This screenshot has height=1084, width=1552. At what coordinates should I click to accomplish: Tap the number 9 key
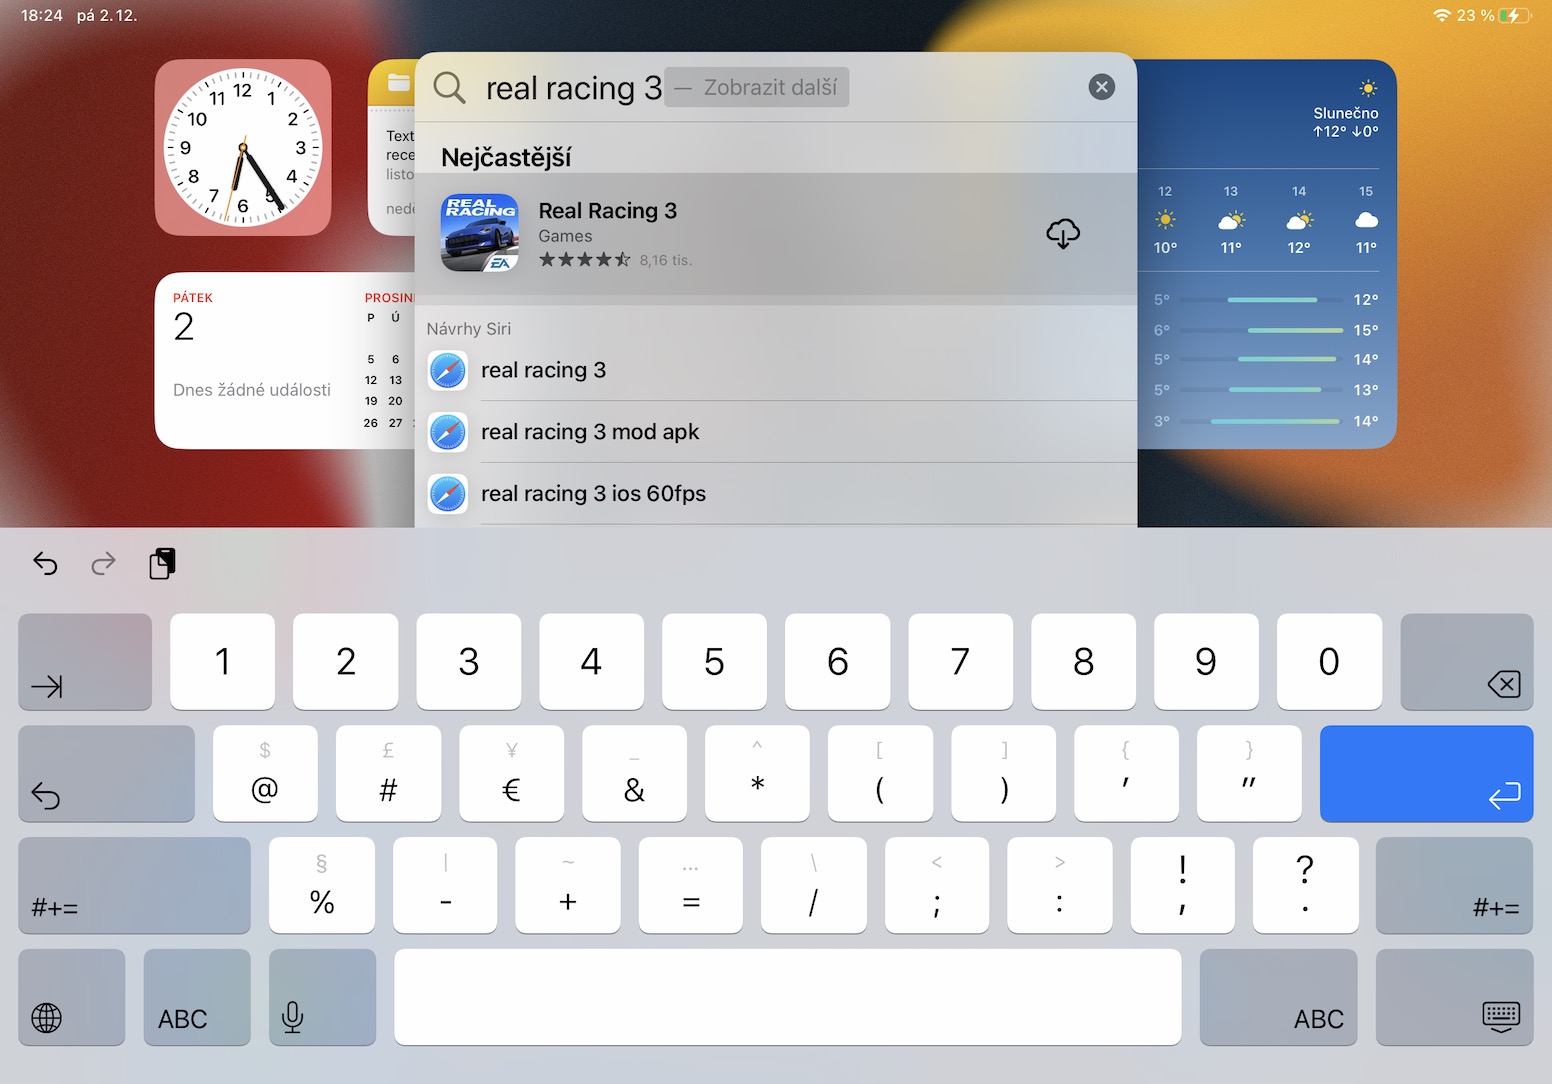click(1206, 662)
